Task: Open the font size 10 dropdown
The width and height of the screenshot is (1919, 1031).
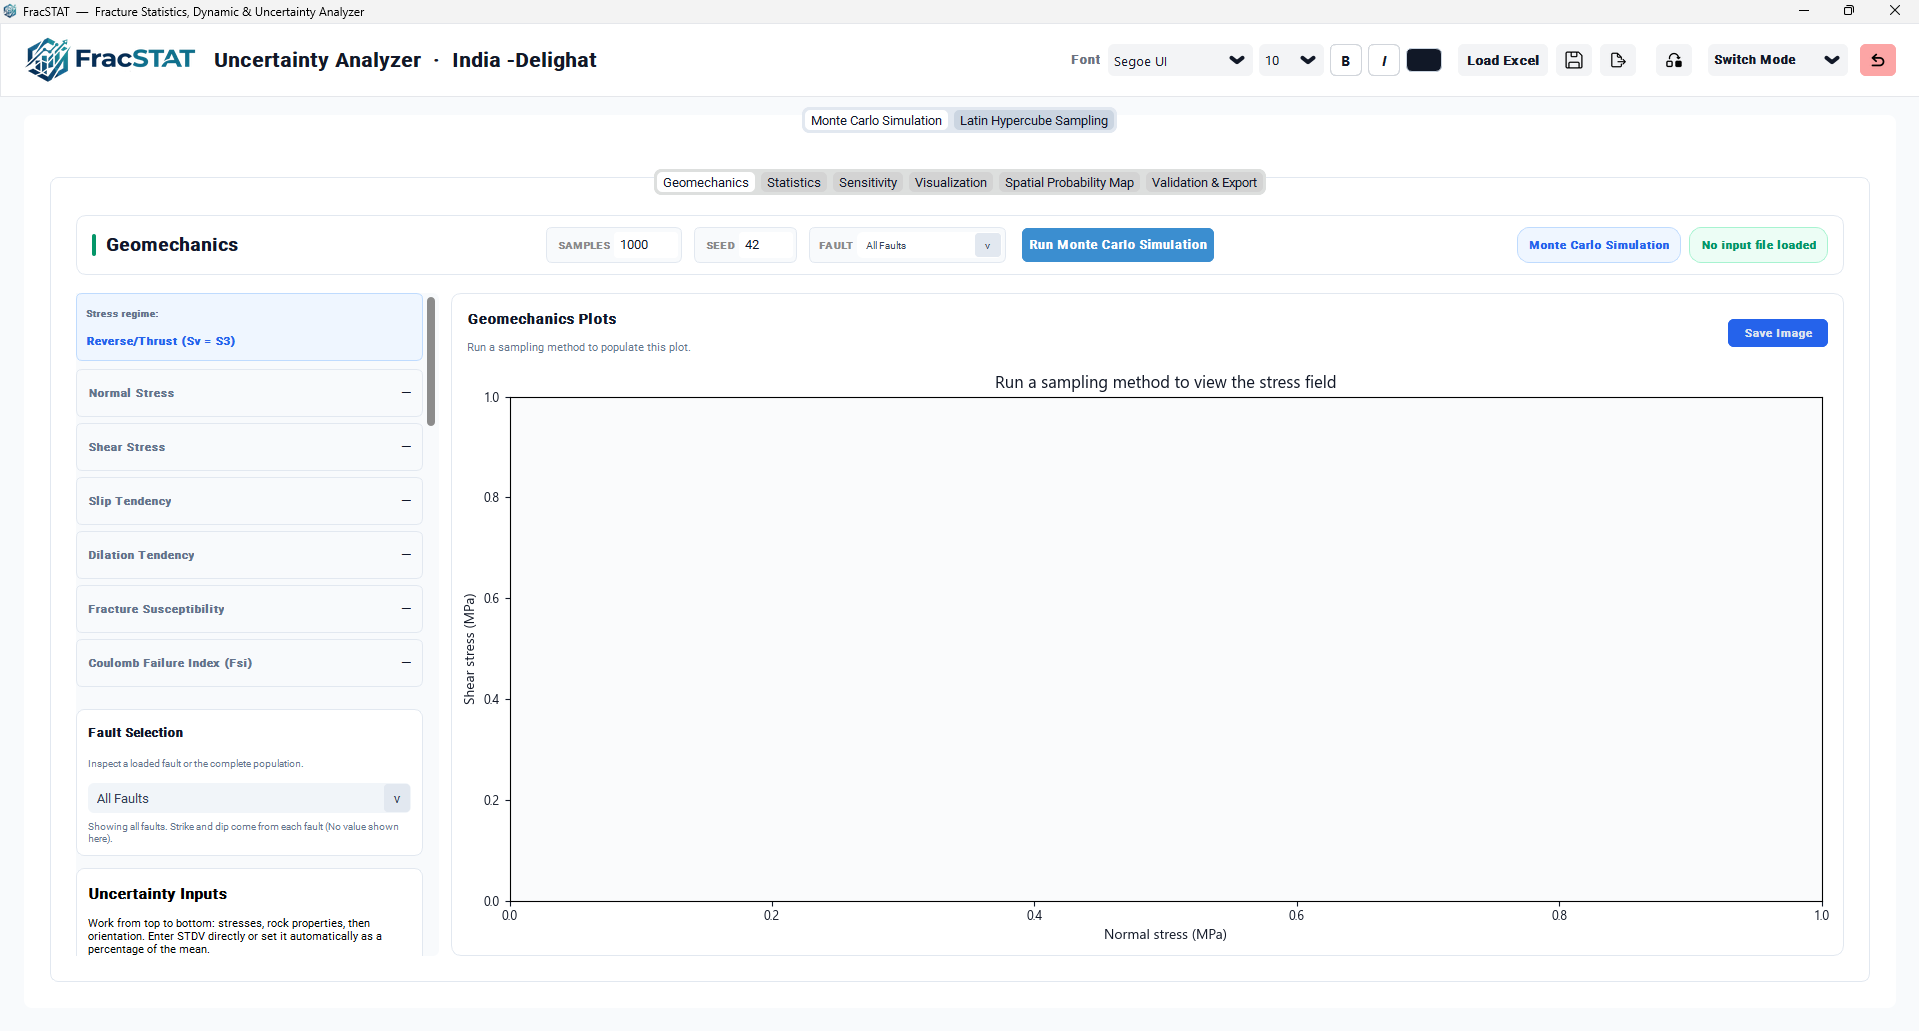Action: [1291, 60]
